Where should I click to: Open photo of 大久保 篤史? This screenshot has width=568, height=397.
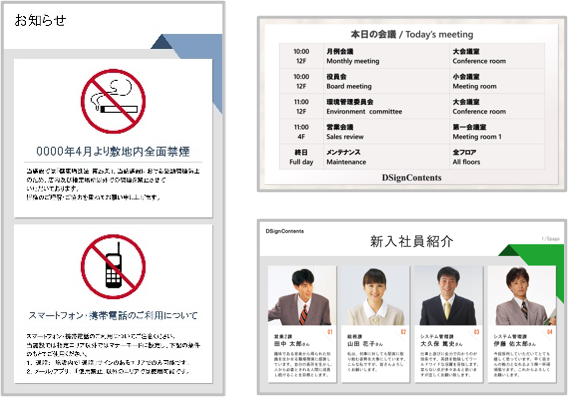pyautogui.click(x=448, y=296)
